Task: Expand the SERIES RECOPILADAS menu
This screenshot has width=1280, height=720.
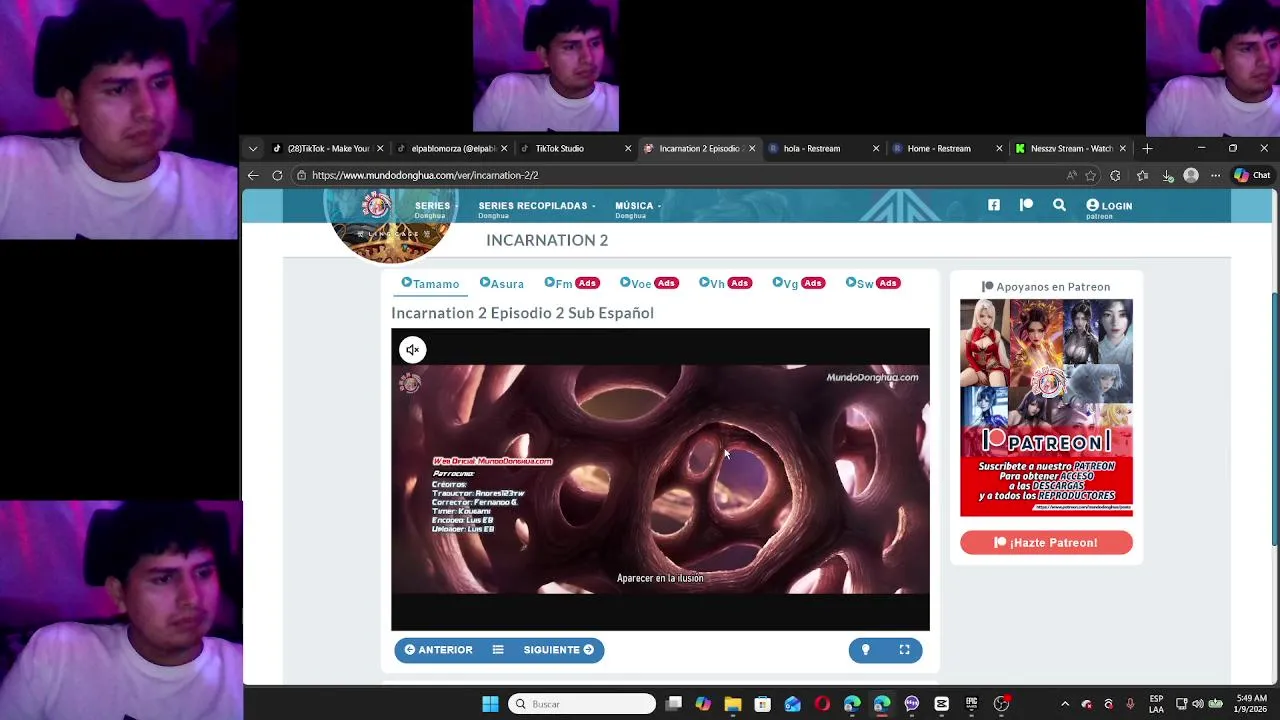Action: coord(537,208)
